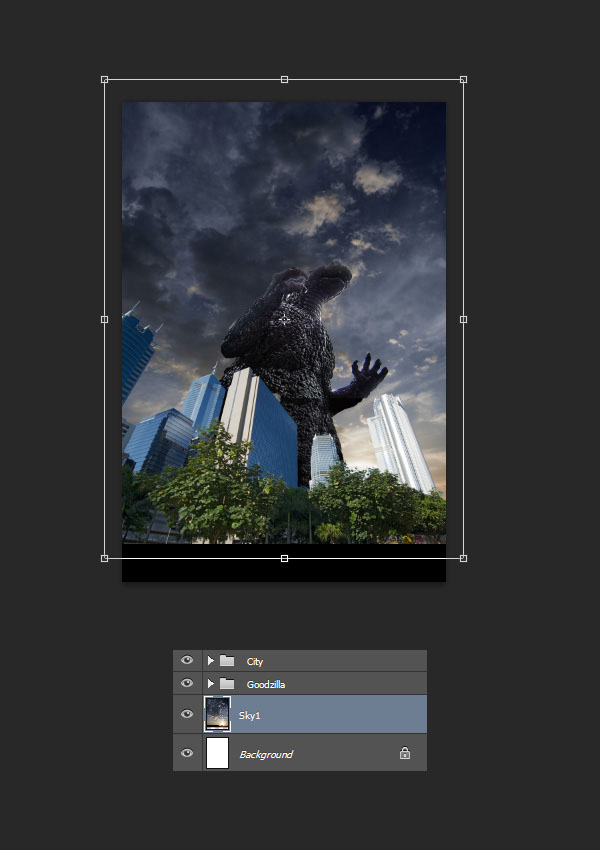
Task: Click the top-center transform handle
Action: coord(284,80)
